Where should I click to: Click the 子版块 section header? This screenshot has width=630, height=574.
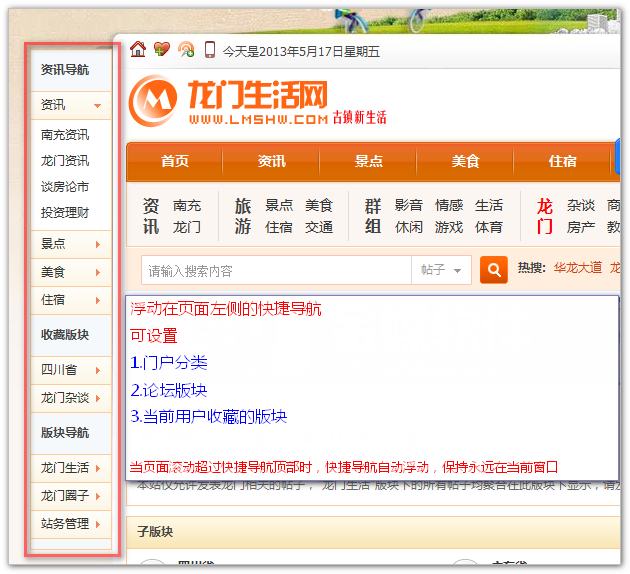[155, 531]
